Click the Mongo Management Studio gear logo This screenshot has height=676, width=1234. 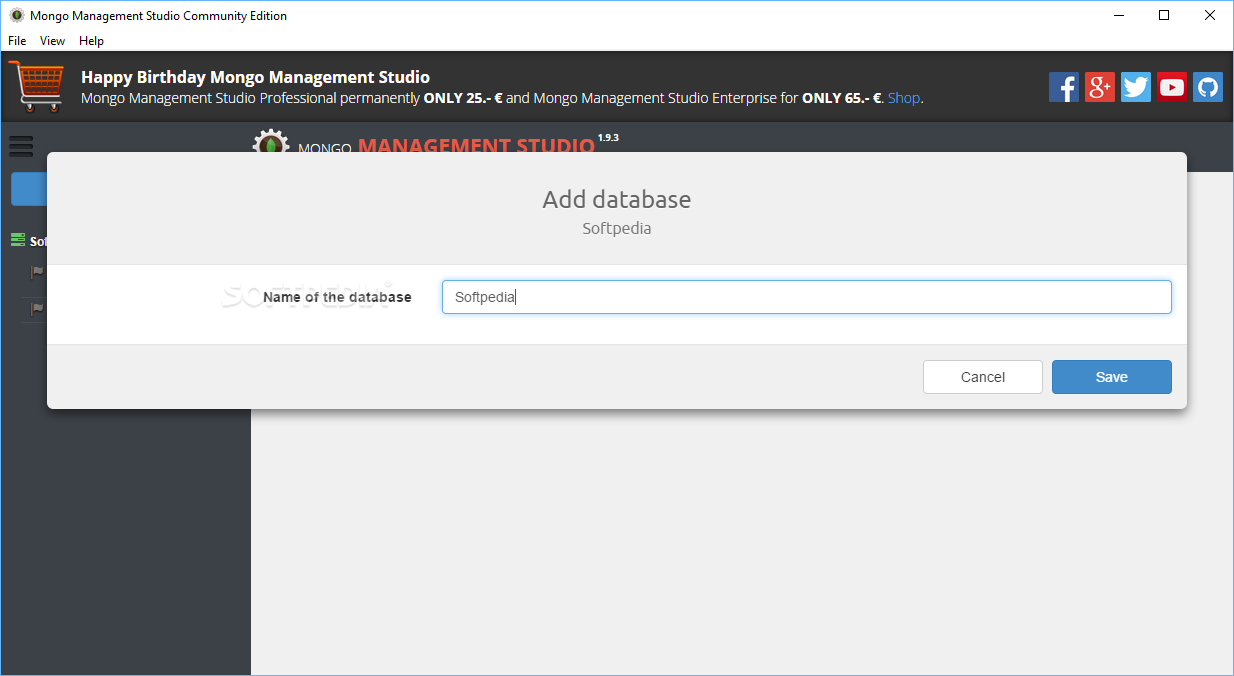coord(270,140)
